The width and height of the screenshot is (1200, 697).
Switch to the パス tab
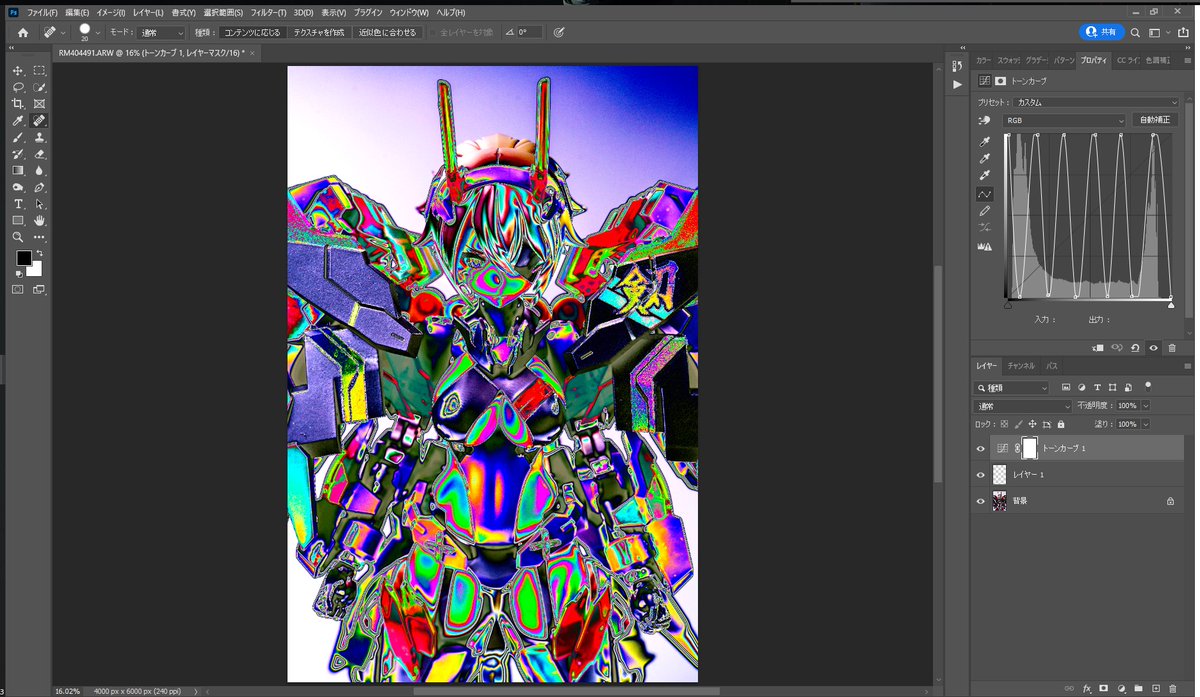tap(1052, 366)
